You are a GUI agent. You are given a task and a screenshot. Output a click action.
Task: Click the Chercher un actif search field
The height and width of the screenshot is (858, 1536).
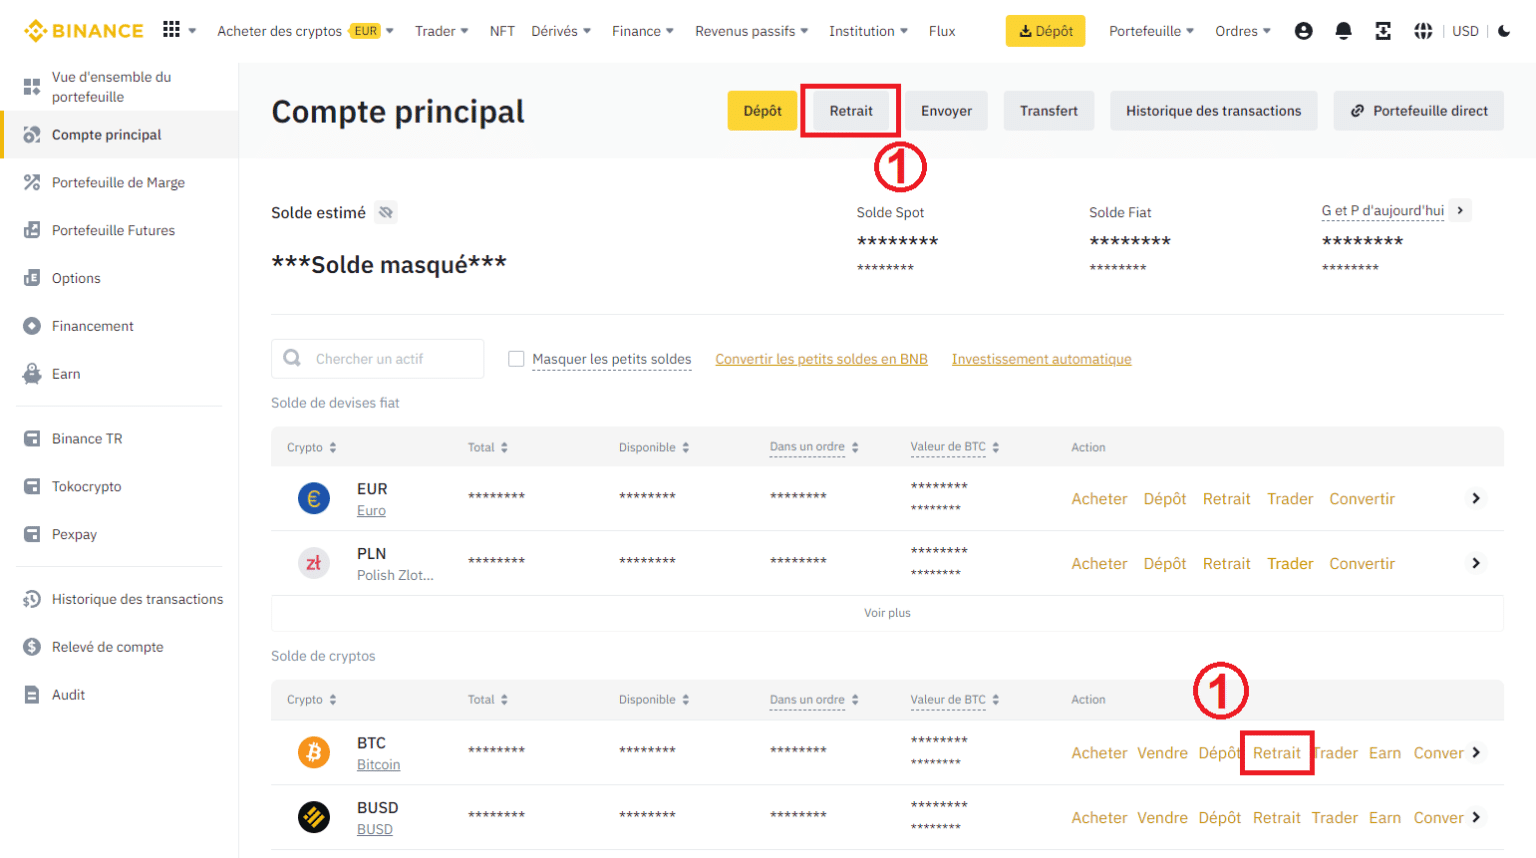click(378, 358)
